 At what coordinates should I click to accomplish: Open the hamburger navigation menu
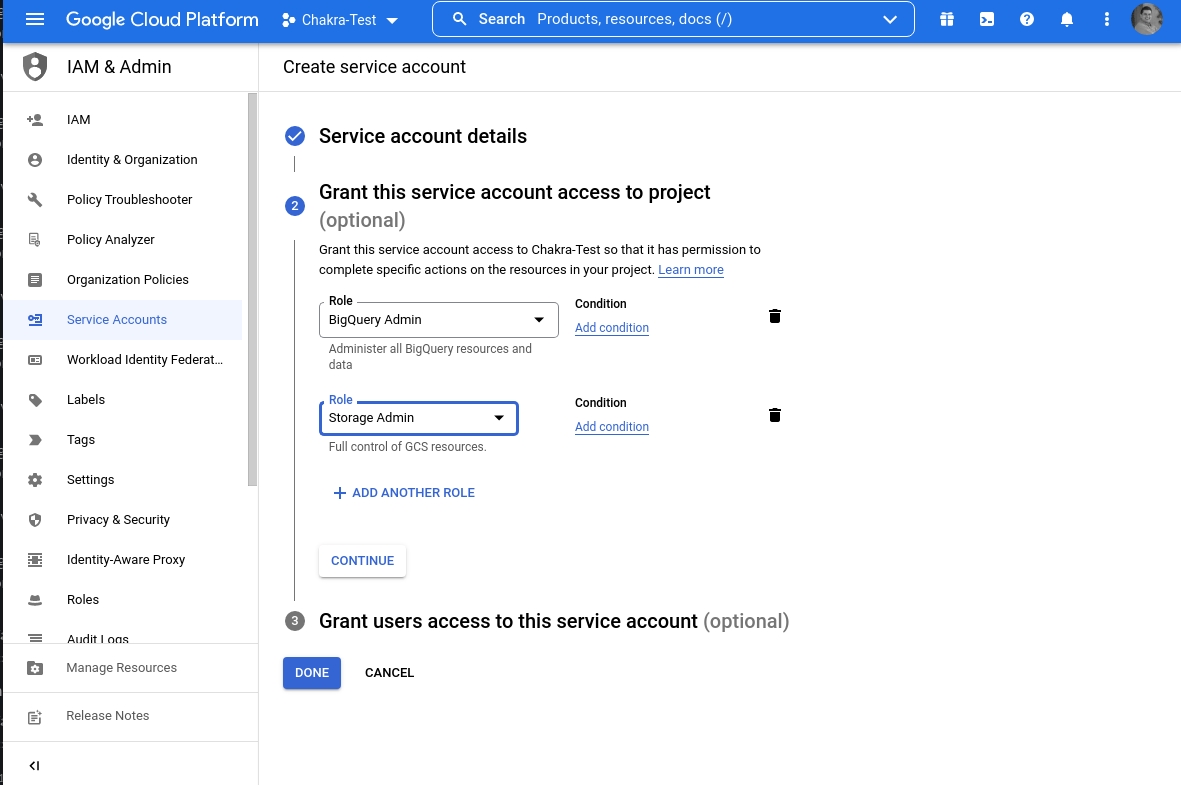(x=35, y=19)
